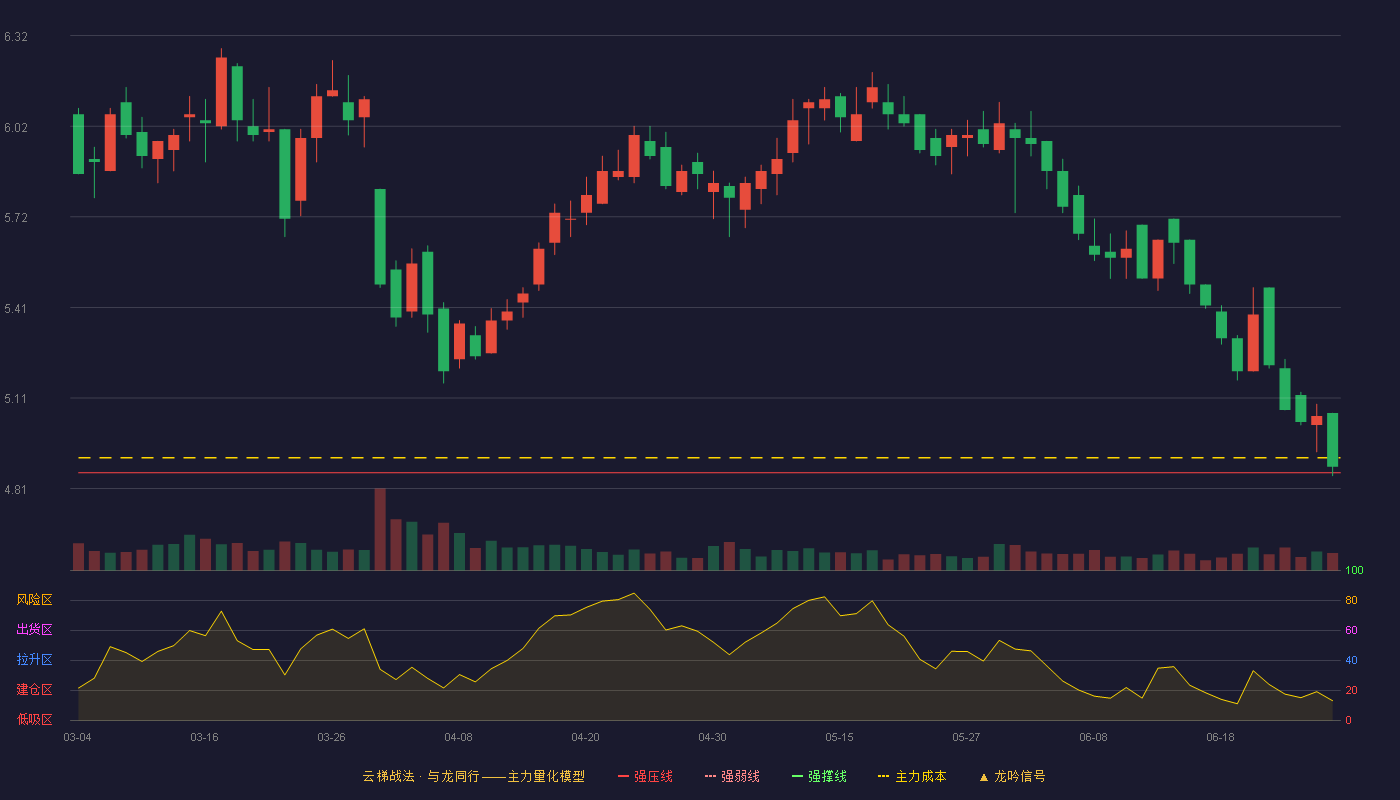Click the 5.72 price axis label
This screenshot has width=1400, height=800.
pyautogui.click(x=16, y=217)
